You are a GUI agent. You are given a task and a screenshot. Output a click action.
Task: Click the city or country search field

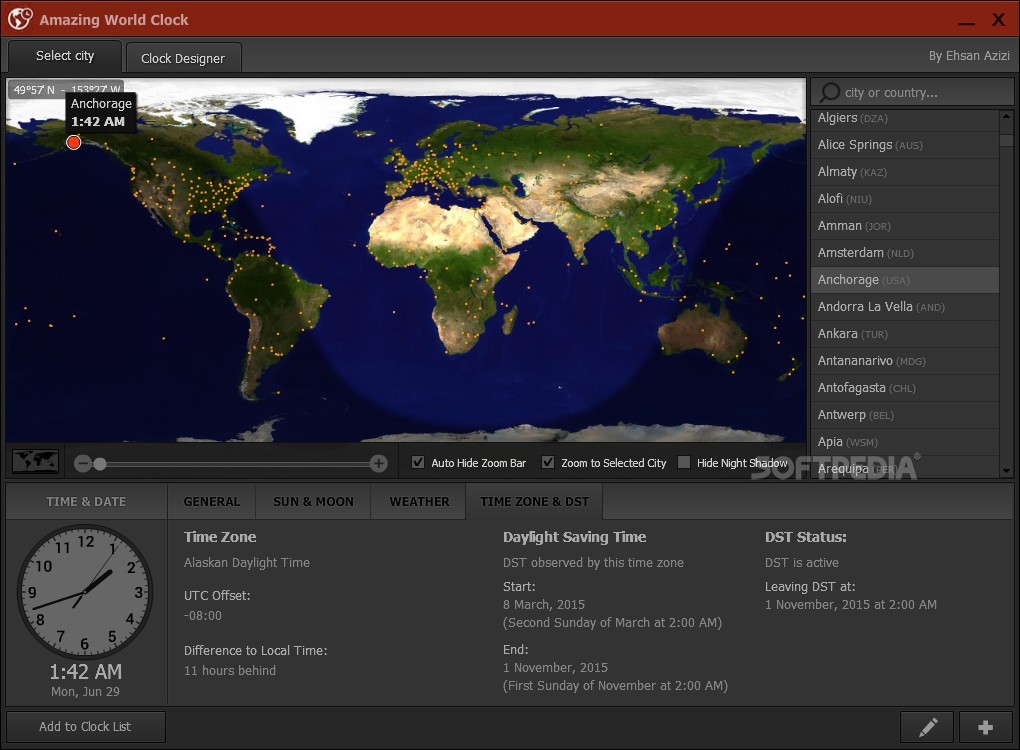pyautogui.click(x=912, y=92)
